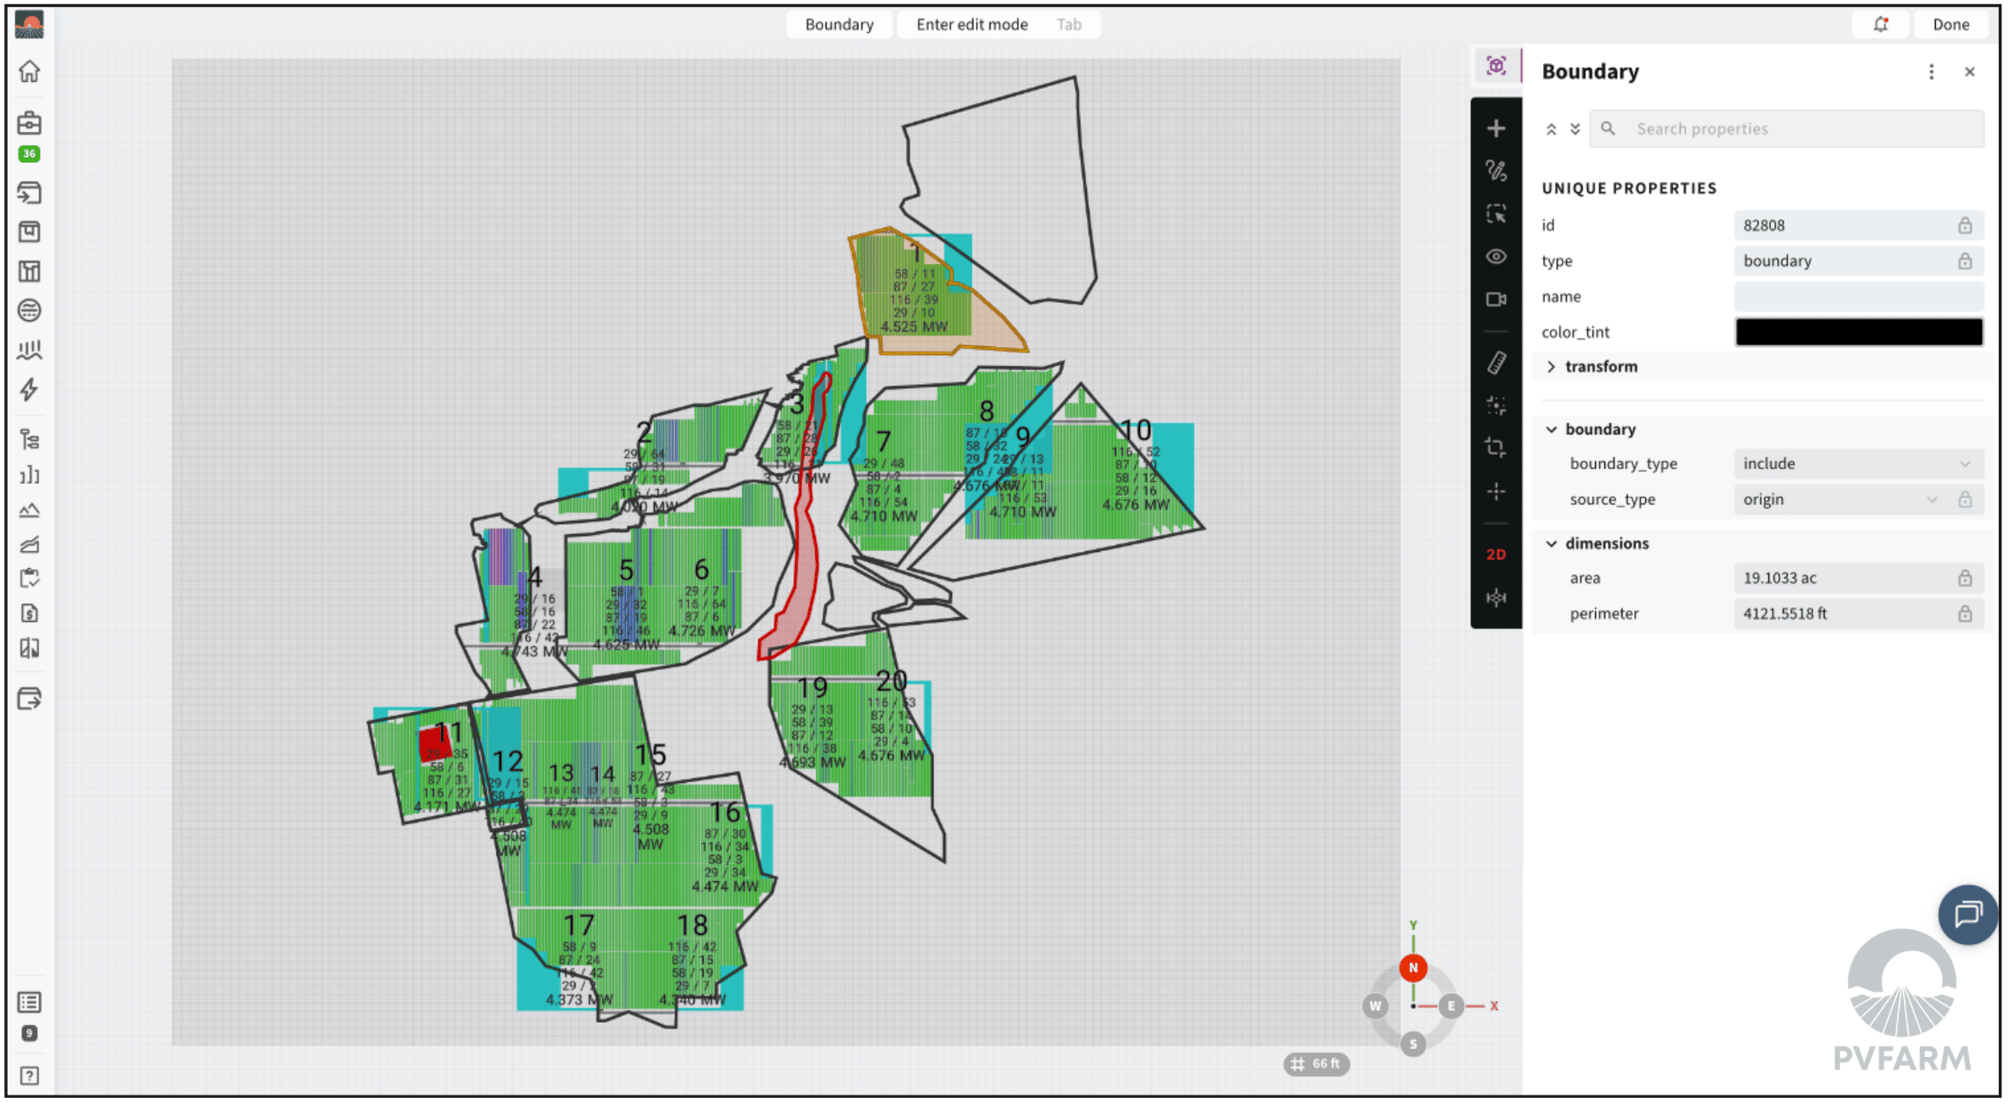Open the terrain mountain icon
Viewport: 2010px width, 1104px height.
click(x=29, y=511)
